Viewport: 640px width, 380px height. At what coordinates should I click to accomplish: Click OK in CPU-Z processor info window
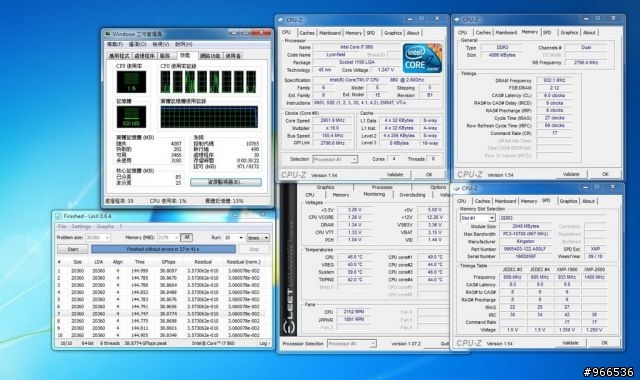429,175
